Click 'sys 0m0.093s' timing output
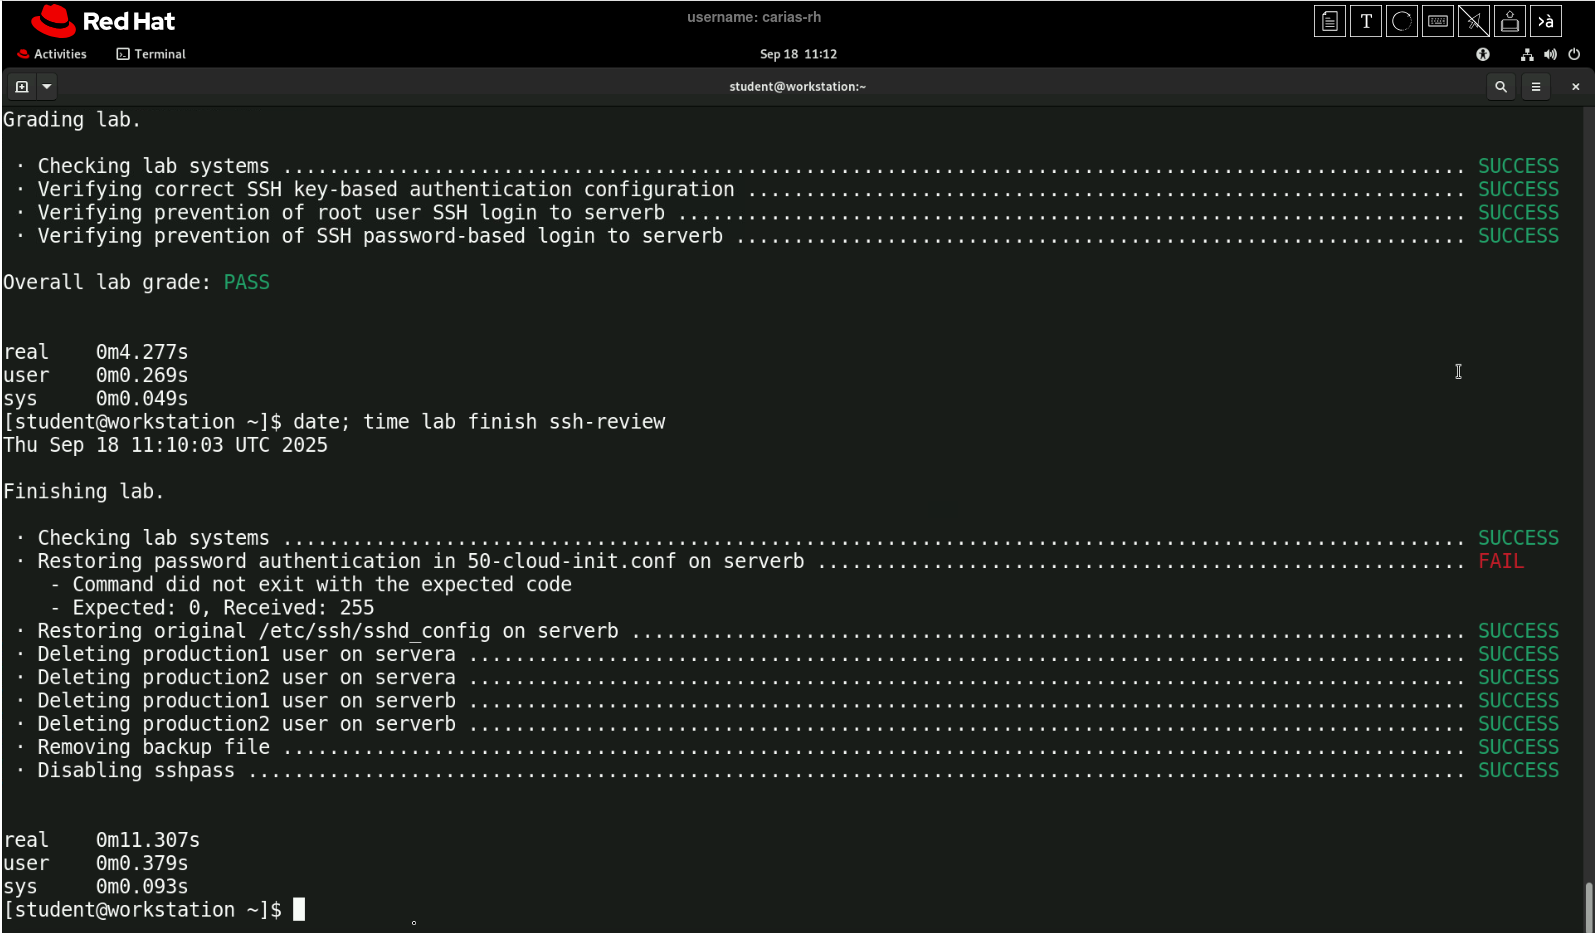1595x933 pixels. [95, 887]
